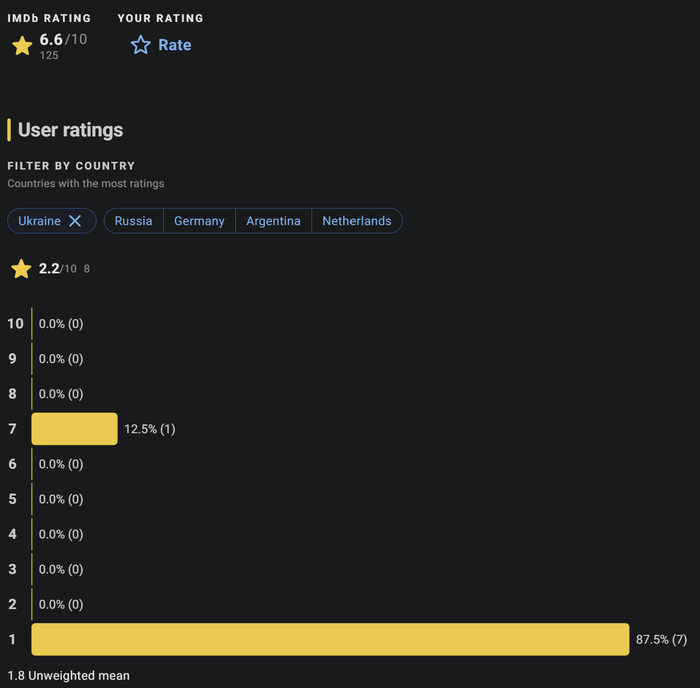700x688 pixels.
Task: Click the yellow IMDb rating star
Action: tap(22, 45)
